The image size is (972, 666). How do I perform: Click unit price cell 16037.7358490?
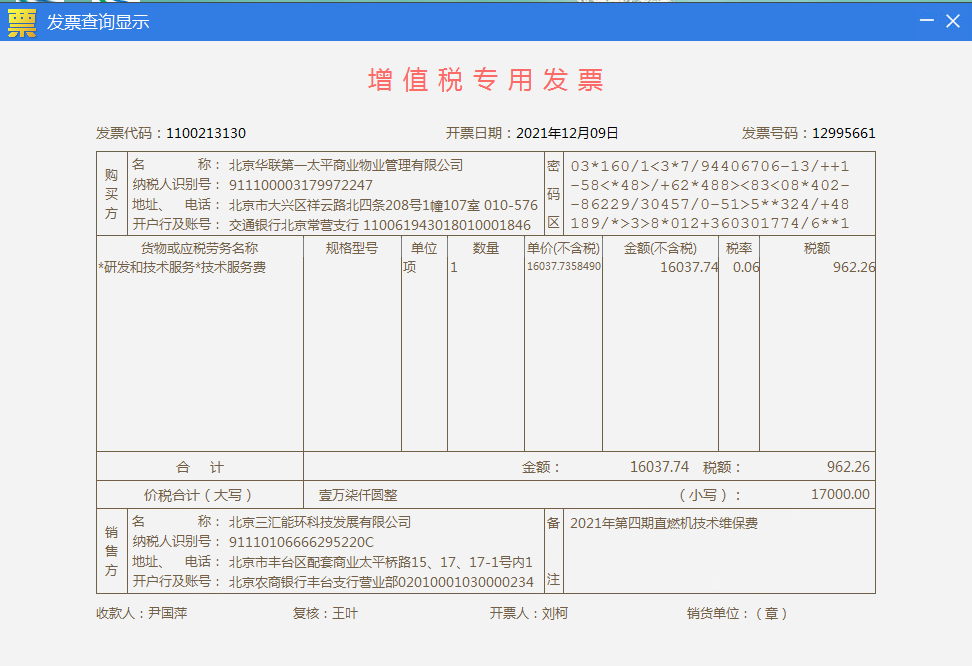pyautogui.click(x=564, y=267)
